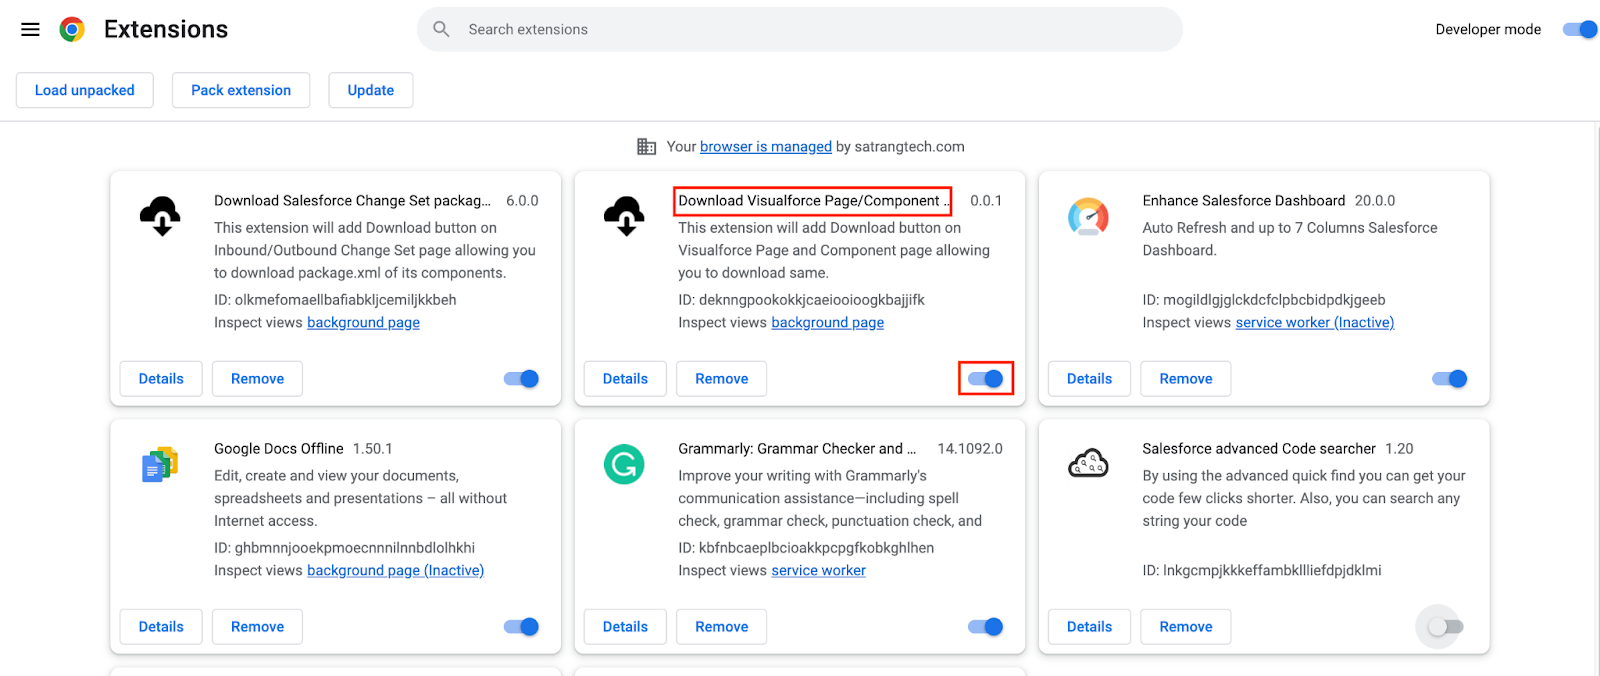Image resolution: width=1600 pixels, height=676 pixels.
Task: Disable the Grammarly extension
Action: (986, 626)
